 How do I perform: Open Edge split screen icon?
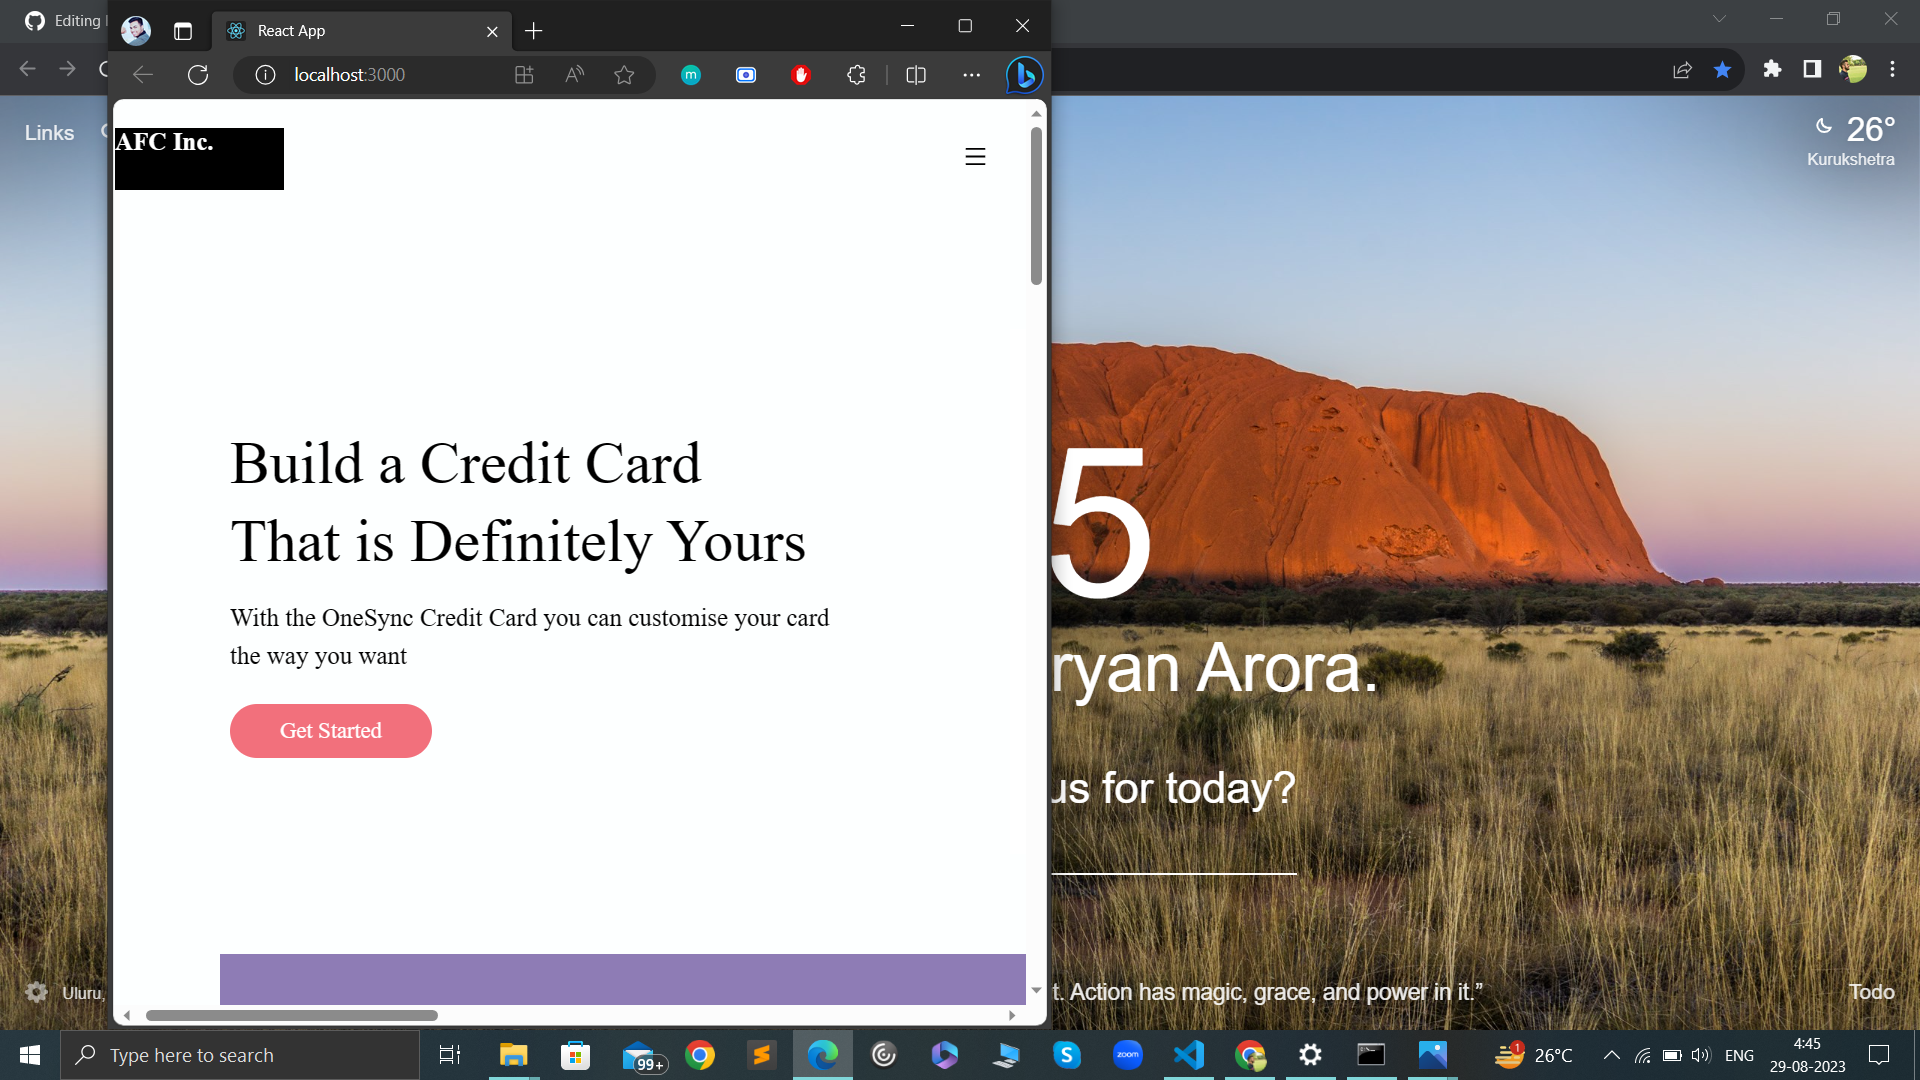[916, 75]
